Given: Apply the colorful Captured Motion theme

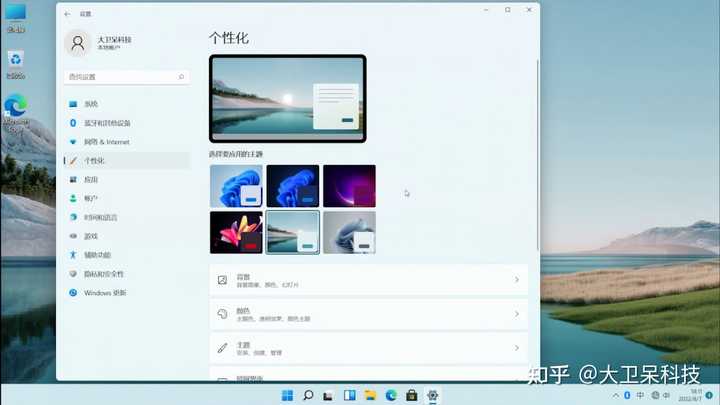Looking at the screenshot, I should (236, 232).
